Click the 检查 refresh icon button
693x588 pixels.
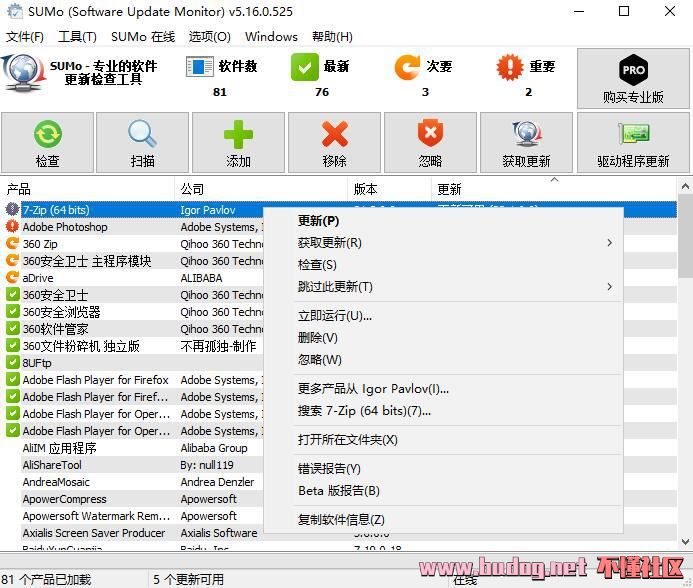coord(47,142)
